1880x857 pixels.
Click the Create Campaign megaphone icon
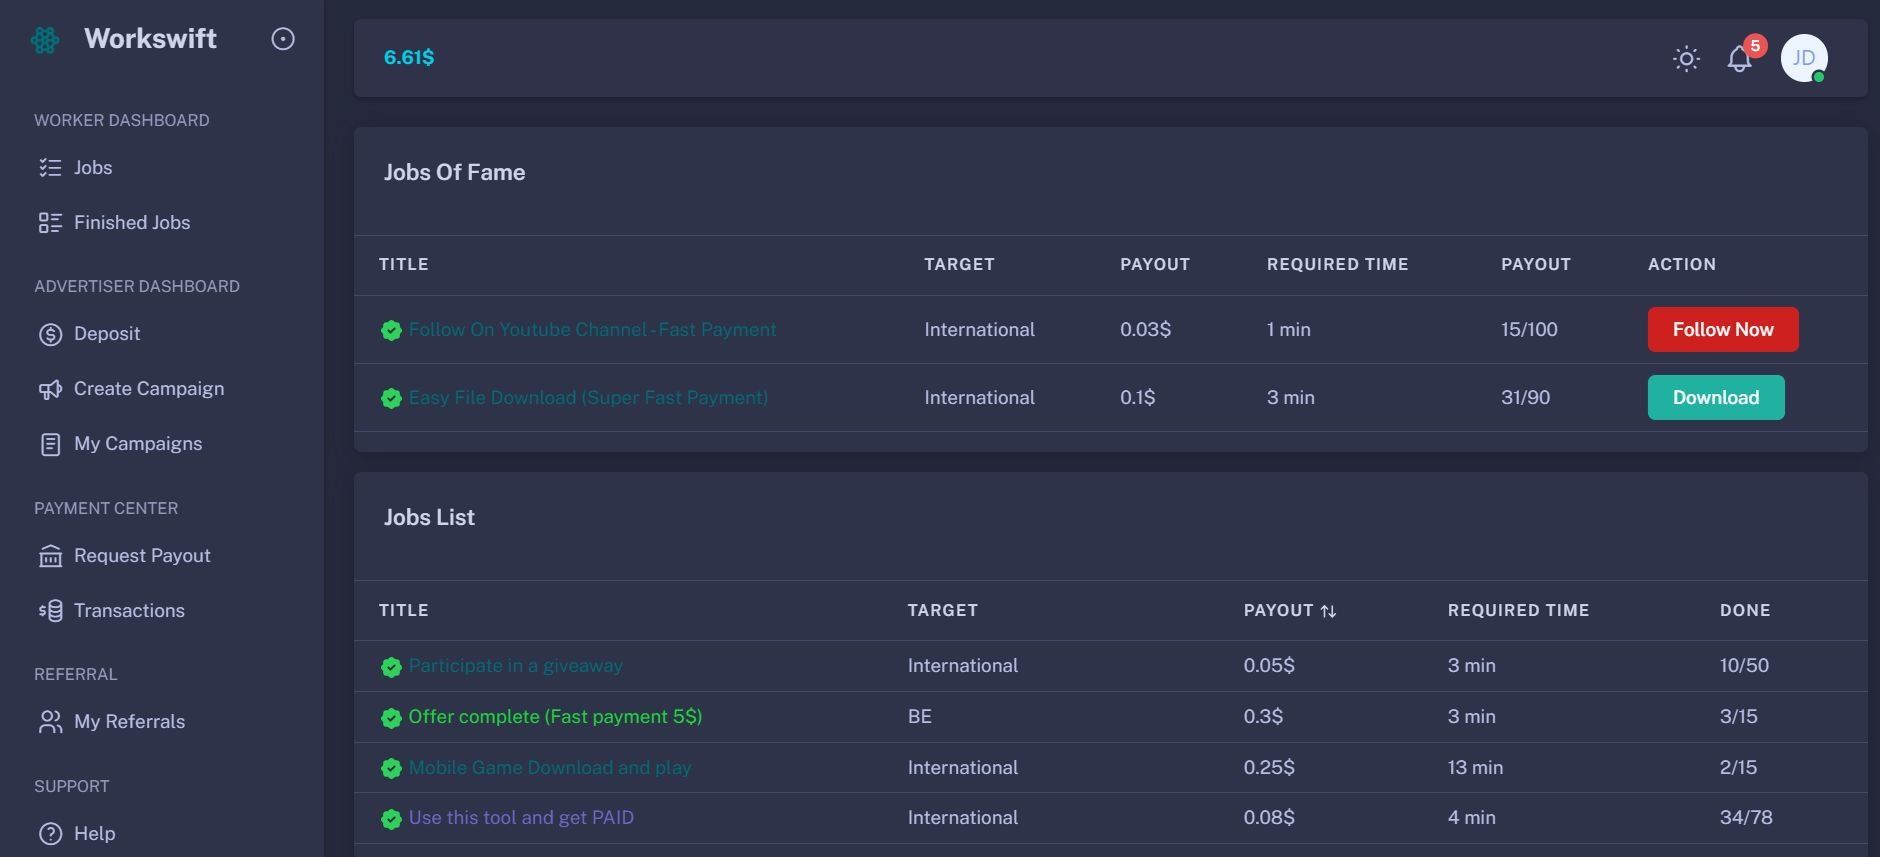pos(50,389)
